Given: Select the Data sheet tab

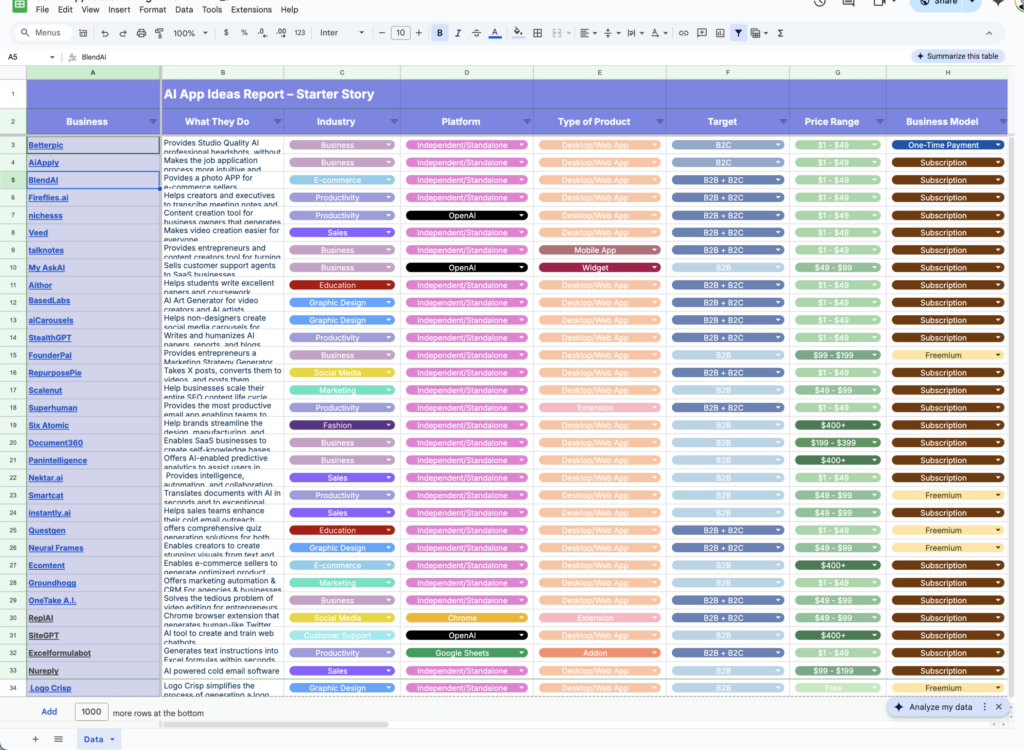Looking at the screenshot, I should point(98,739).
